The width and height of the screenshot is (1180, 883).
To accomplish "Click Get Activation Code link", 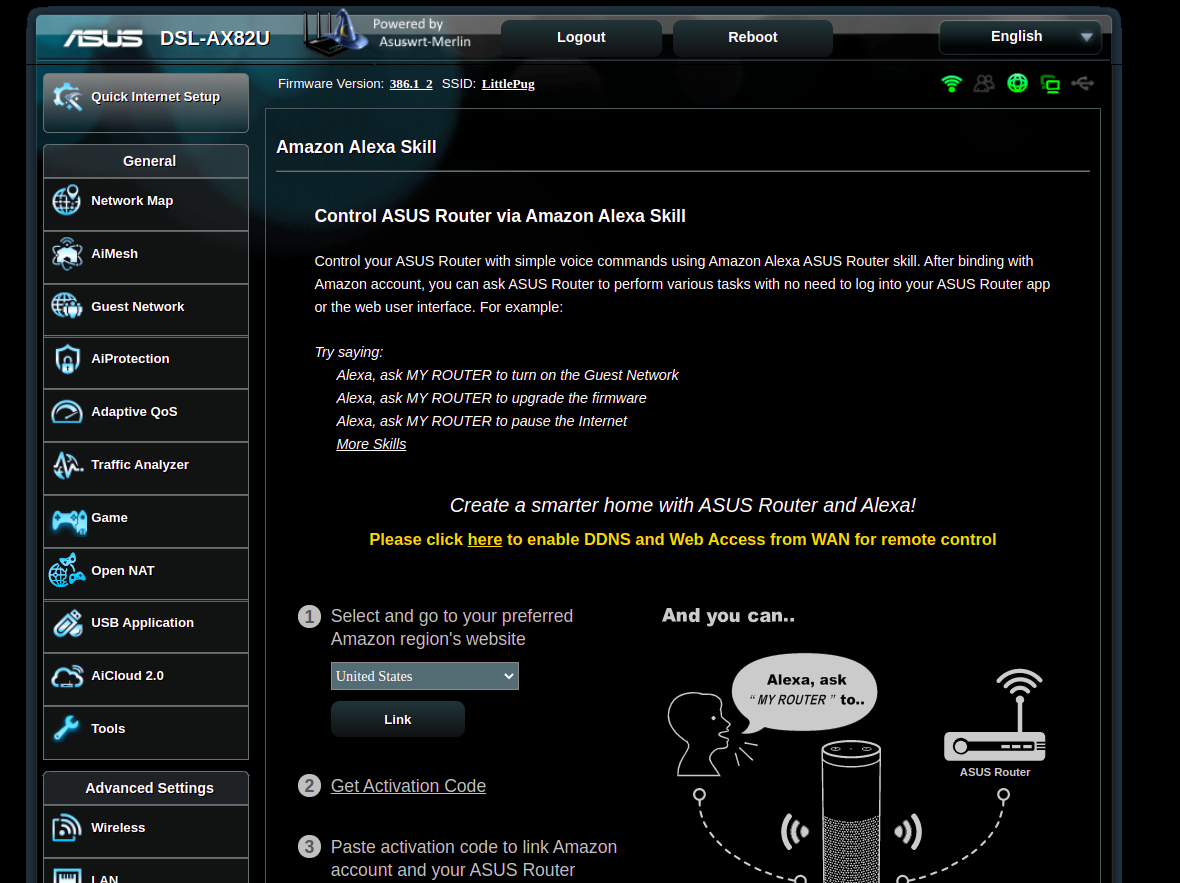I will point(408,786).
